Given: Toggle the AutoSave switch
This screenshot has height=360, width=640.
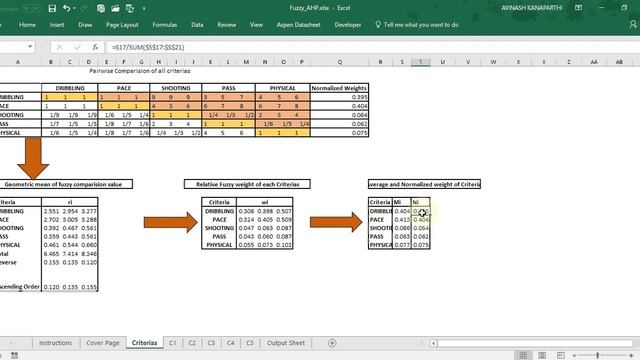Looking at the screenshot, I should coord(31,8).
